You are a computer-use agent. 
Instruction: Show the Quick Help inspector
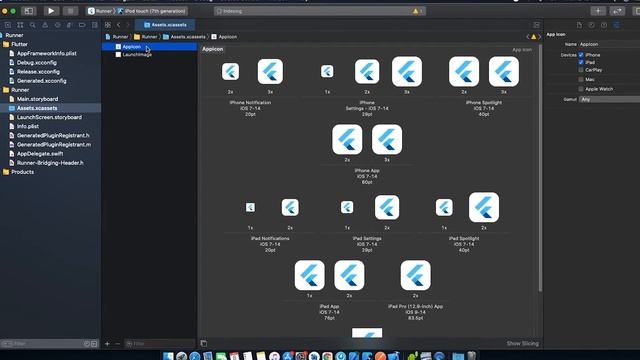coord(604,25)
